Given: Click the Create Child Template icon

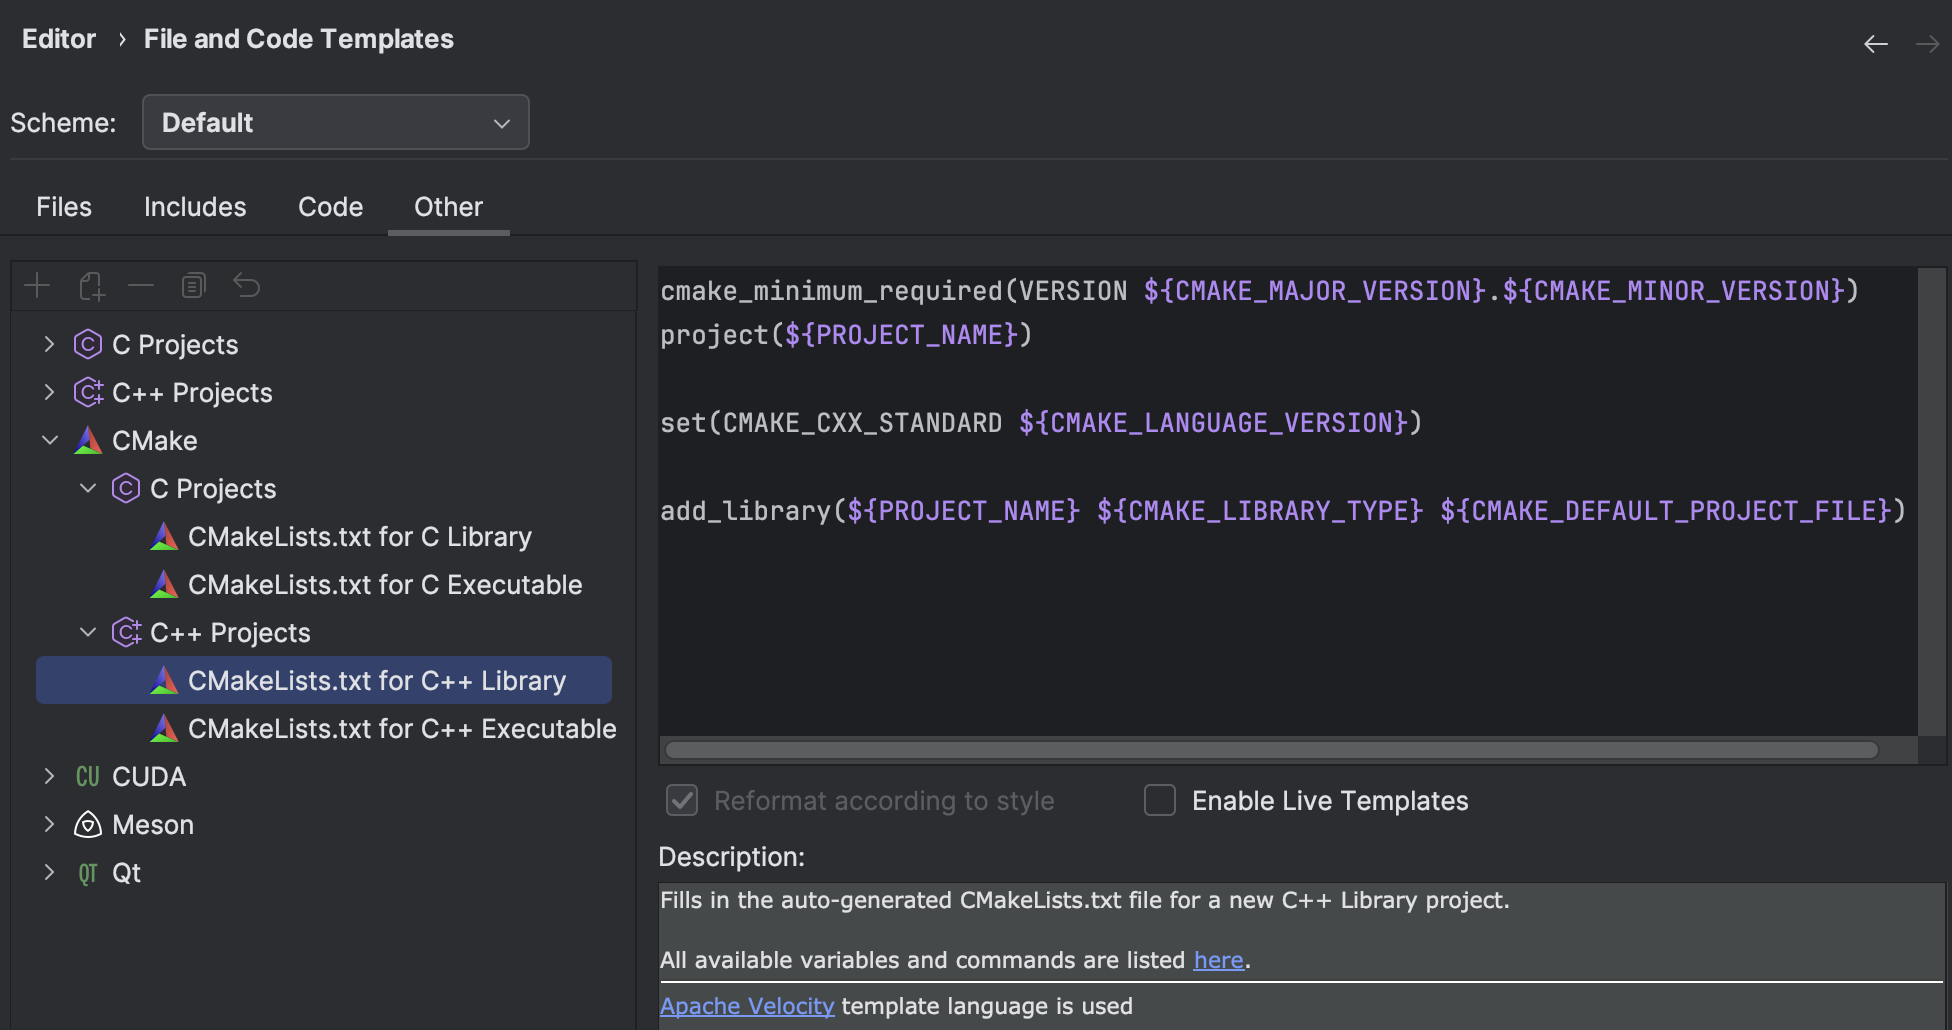Looking at the screenshot, I should [x=91, y=285].
